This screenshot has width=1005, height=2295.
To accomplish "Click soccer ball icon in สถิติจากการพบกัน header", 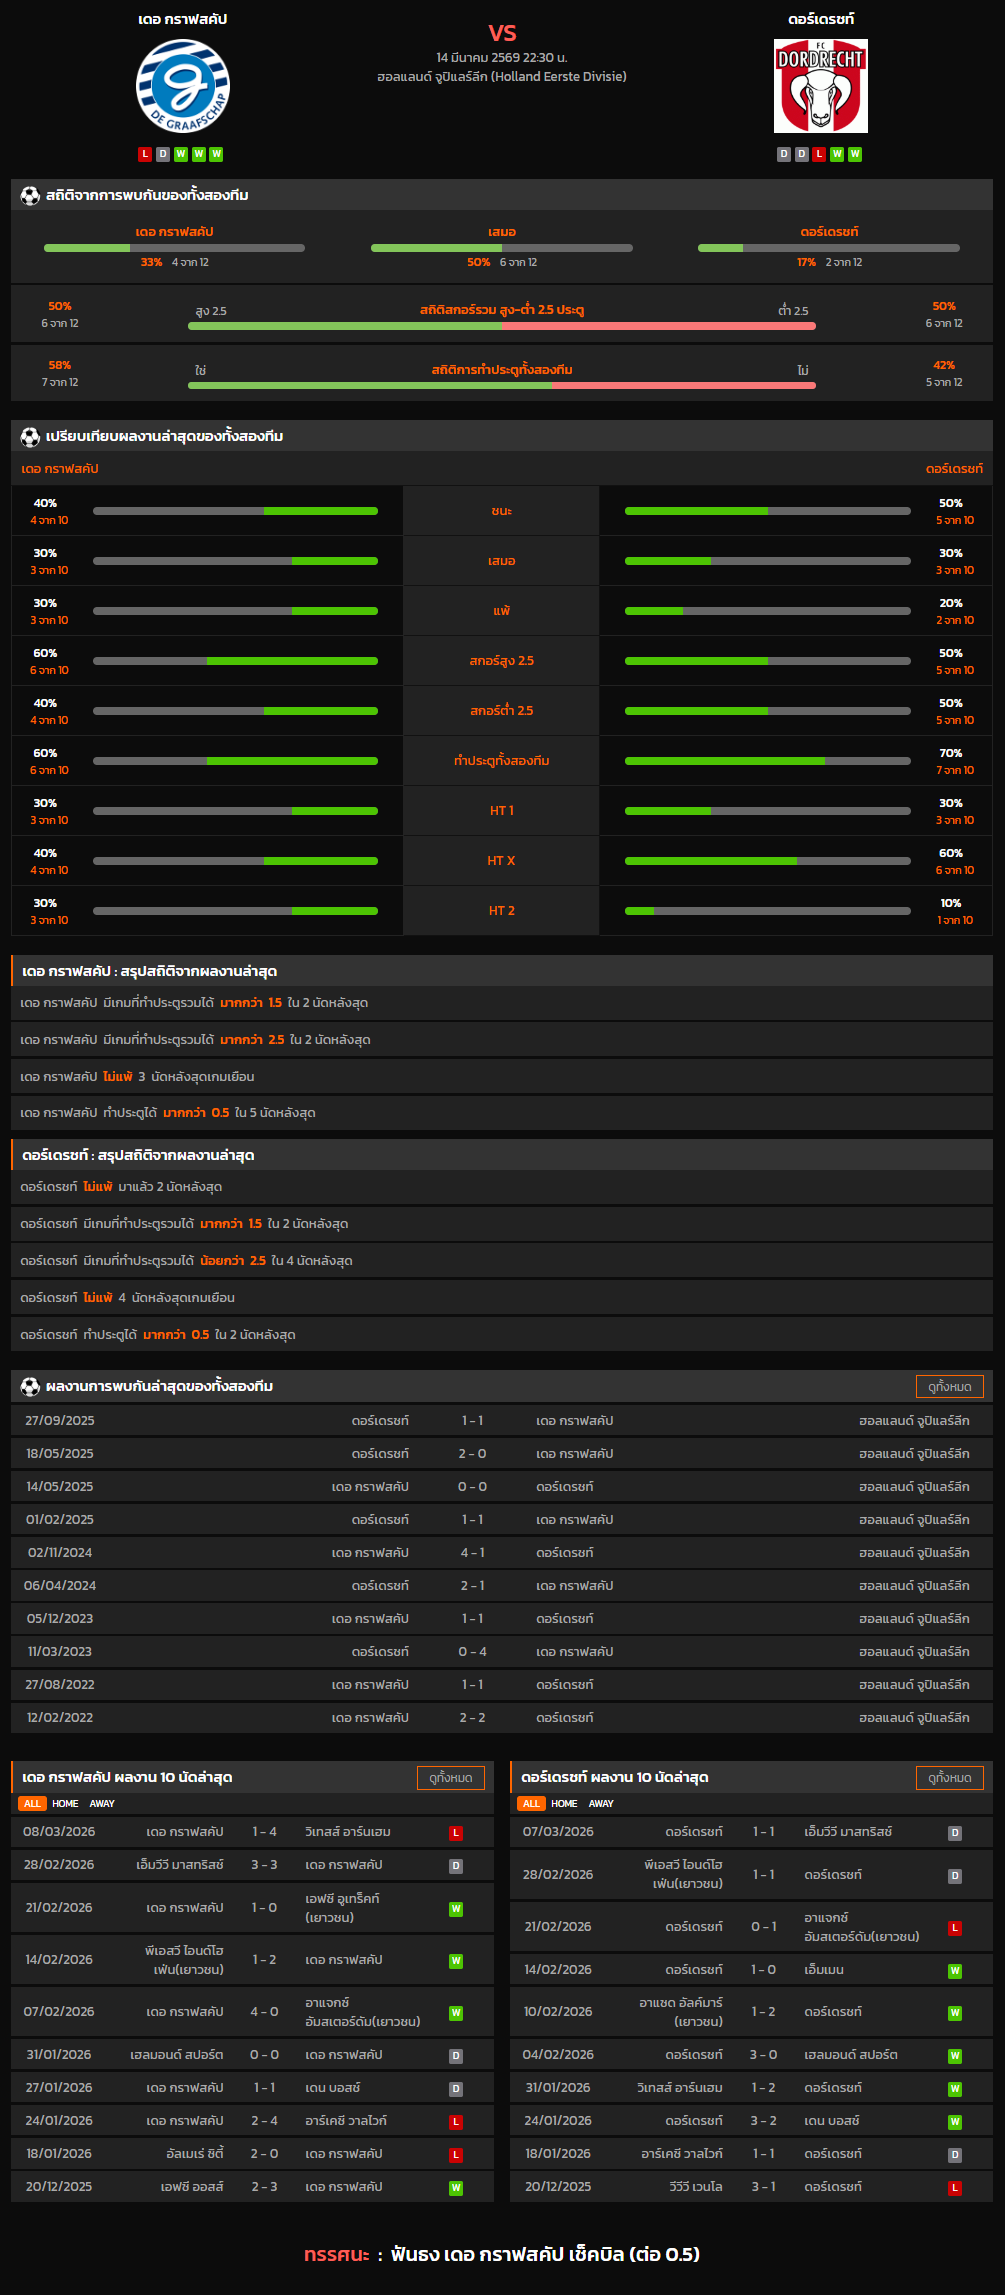I will point(30,196).
